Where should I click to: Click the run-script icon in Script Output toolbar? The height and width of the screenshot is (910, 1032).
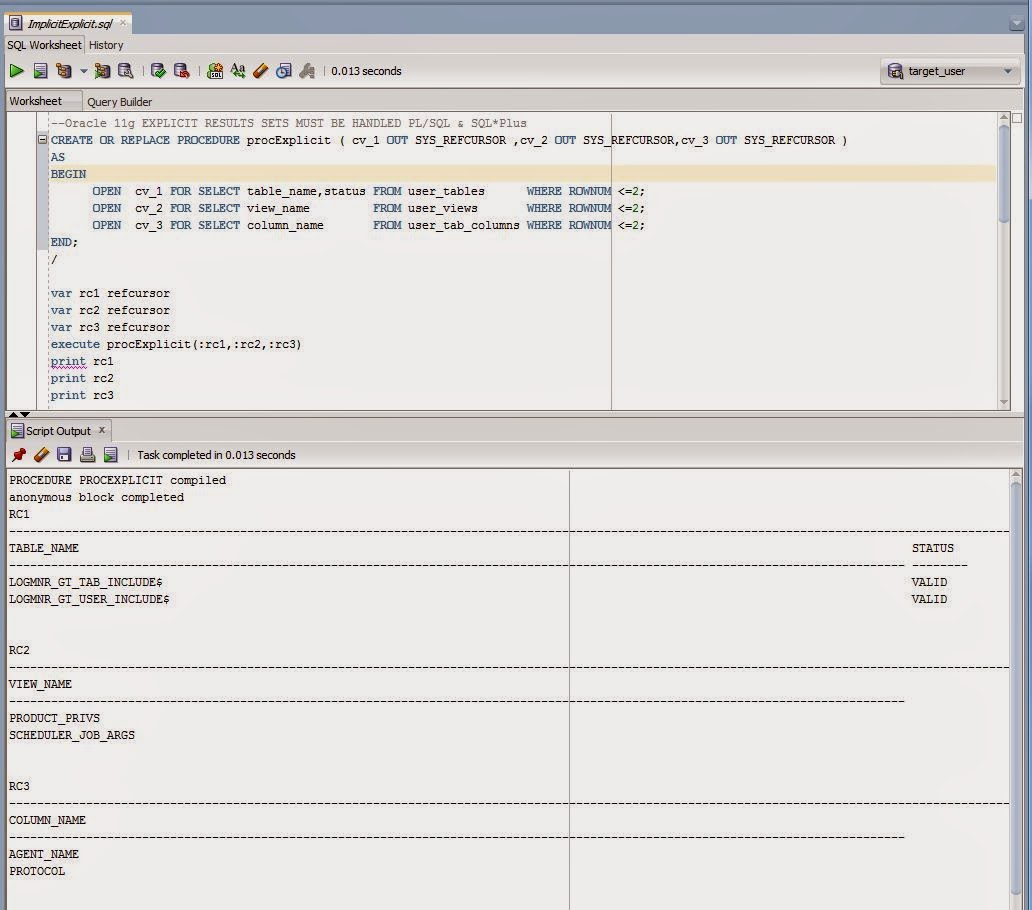(x=111, y=455)
